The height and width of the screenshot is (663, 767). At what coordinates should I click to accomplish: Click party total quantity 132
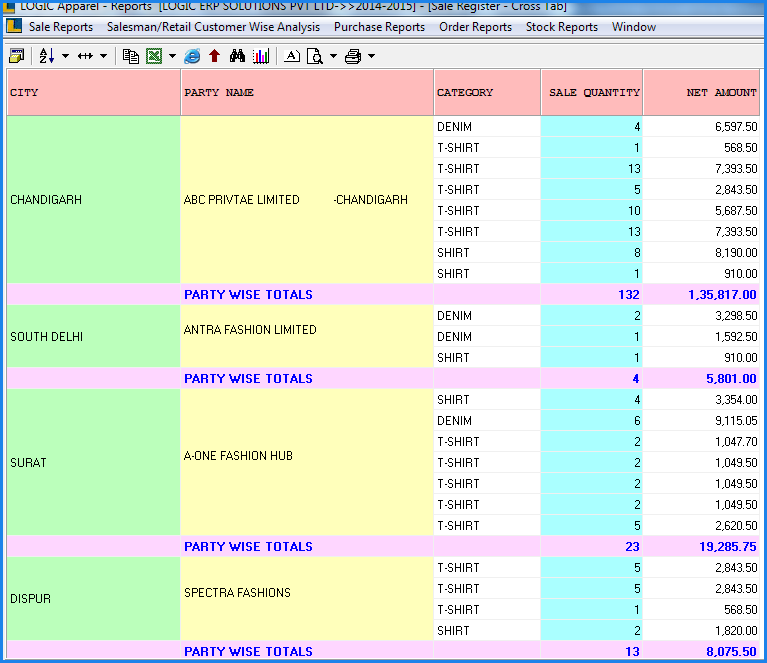click(x=592, y=295)
